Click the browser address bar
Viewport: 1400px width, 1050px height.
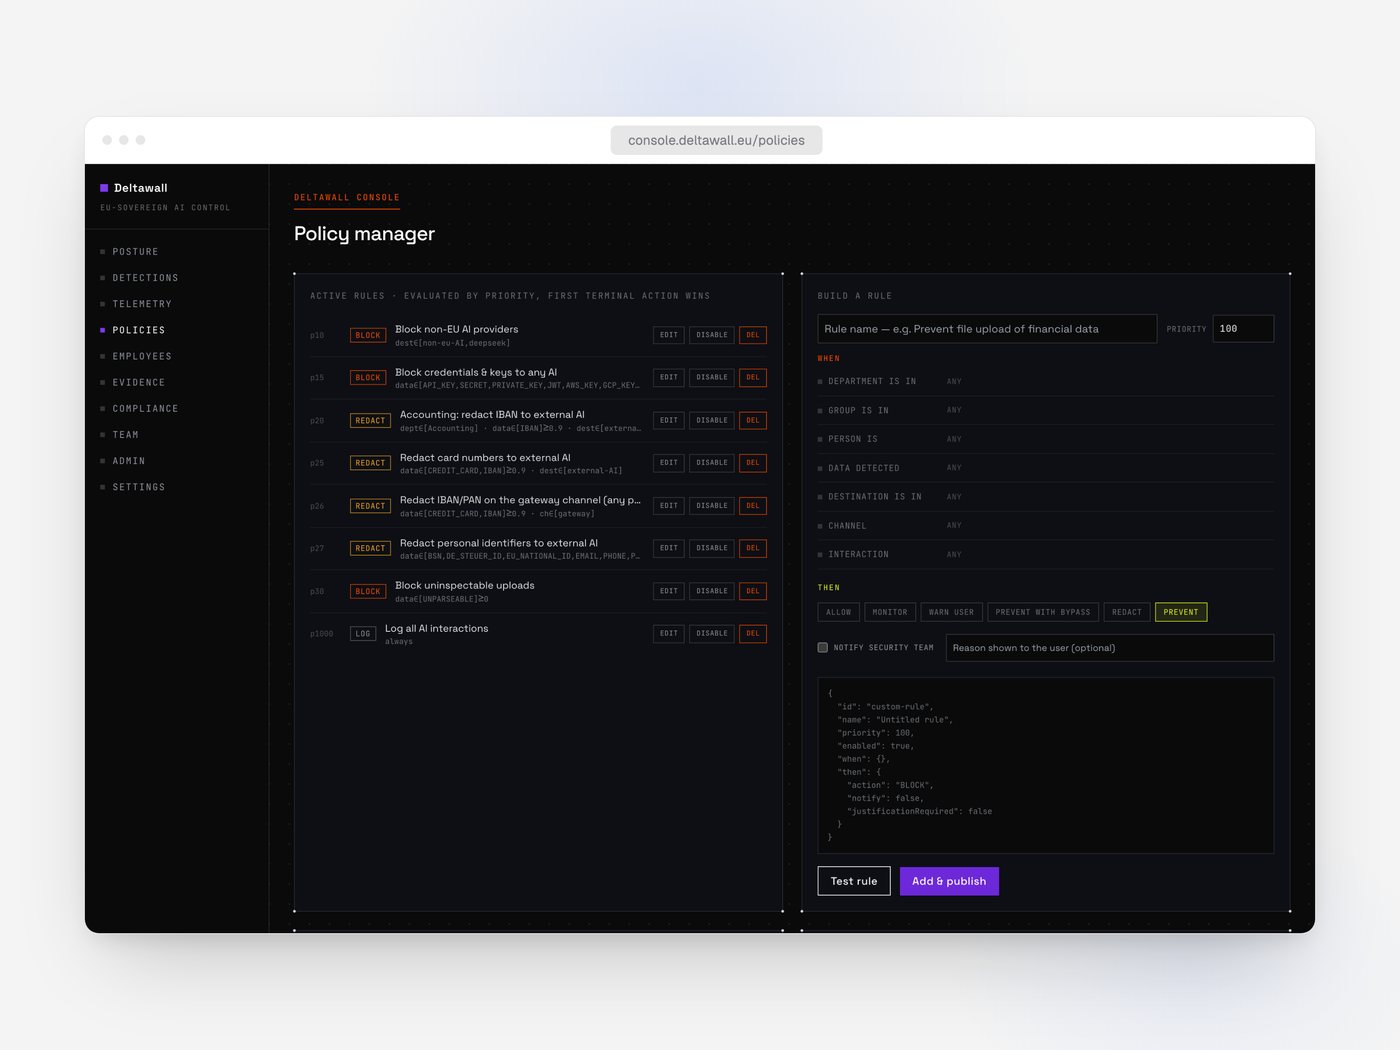716,140
